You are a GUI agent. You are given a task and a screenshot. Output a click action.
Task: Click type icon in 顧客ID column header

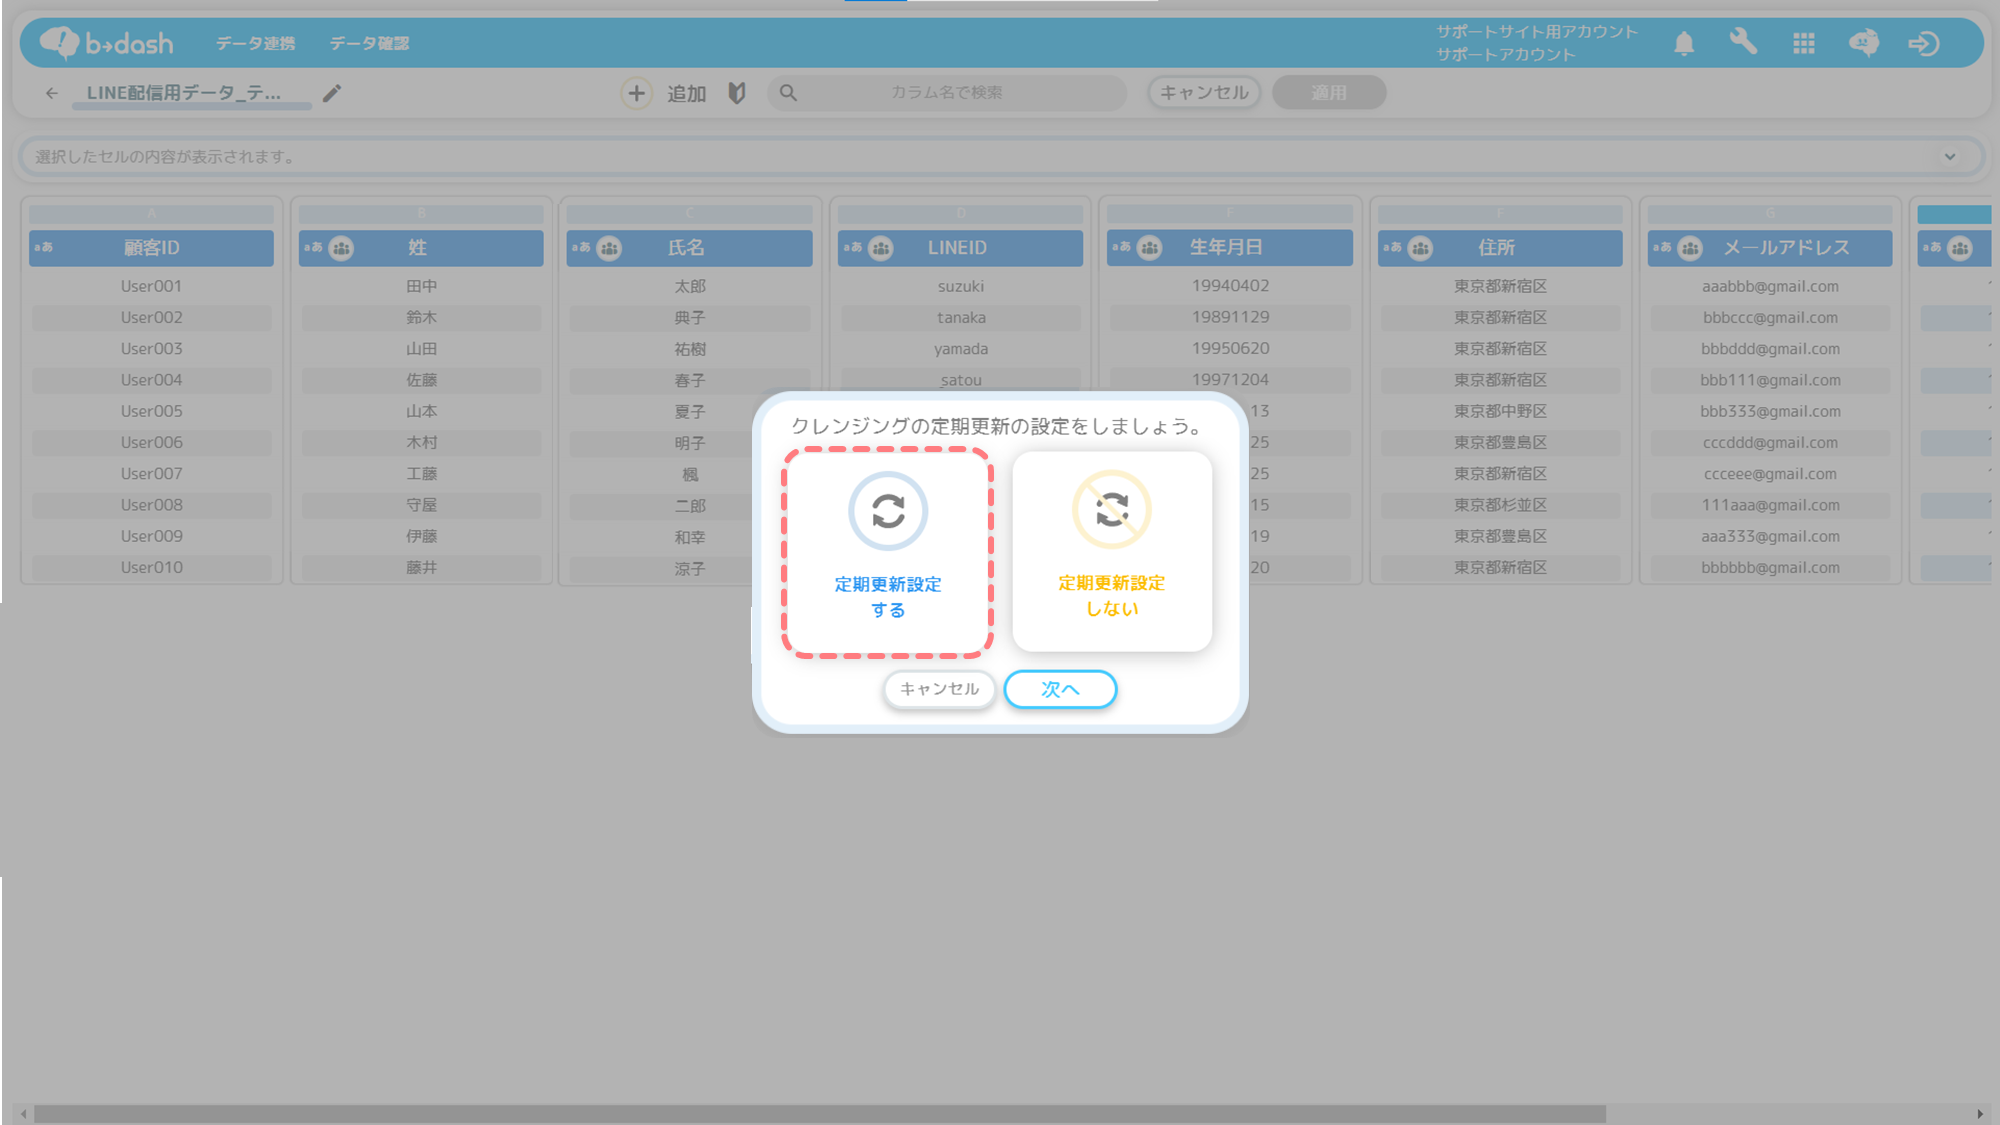point(44,248)
